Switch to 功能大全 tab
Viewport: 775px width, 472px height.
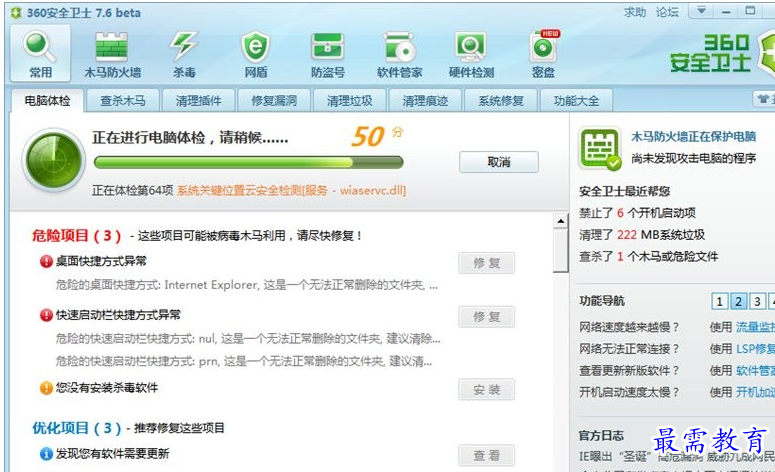click(x=576, y=101)
